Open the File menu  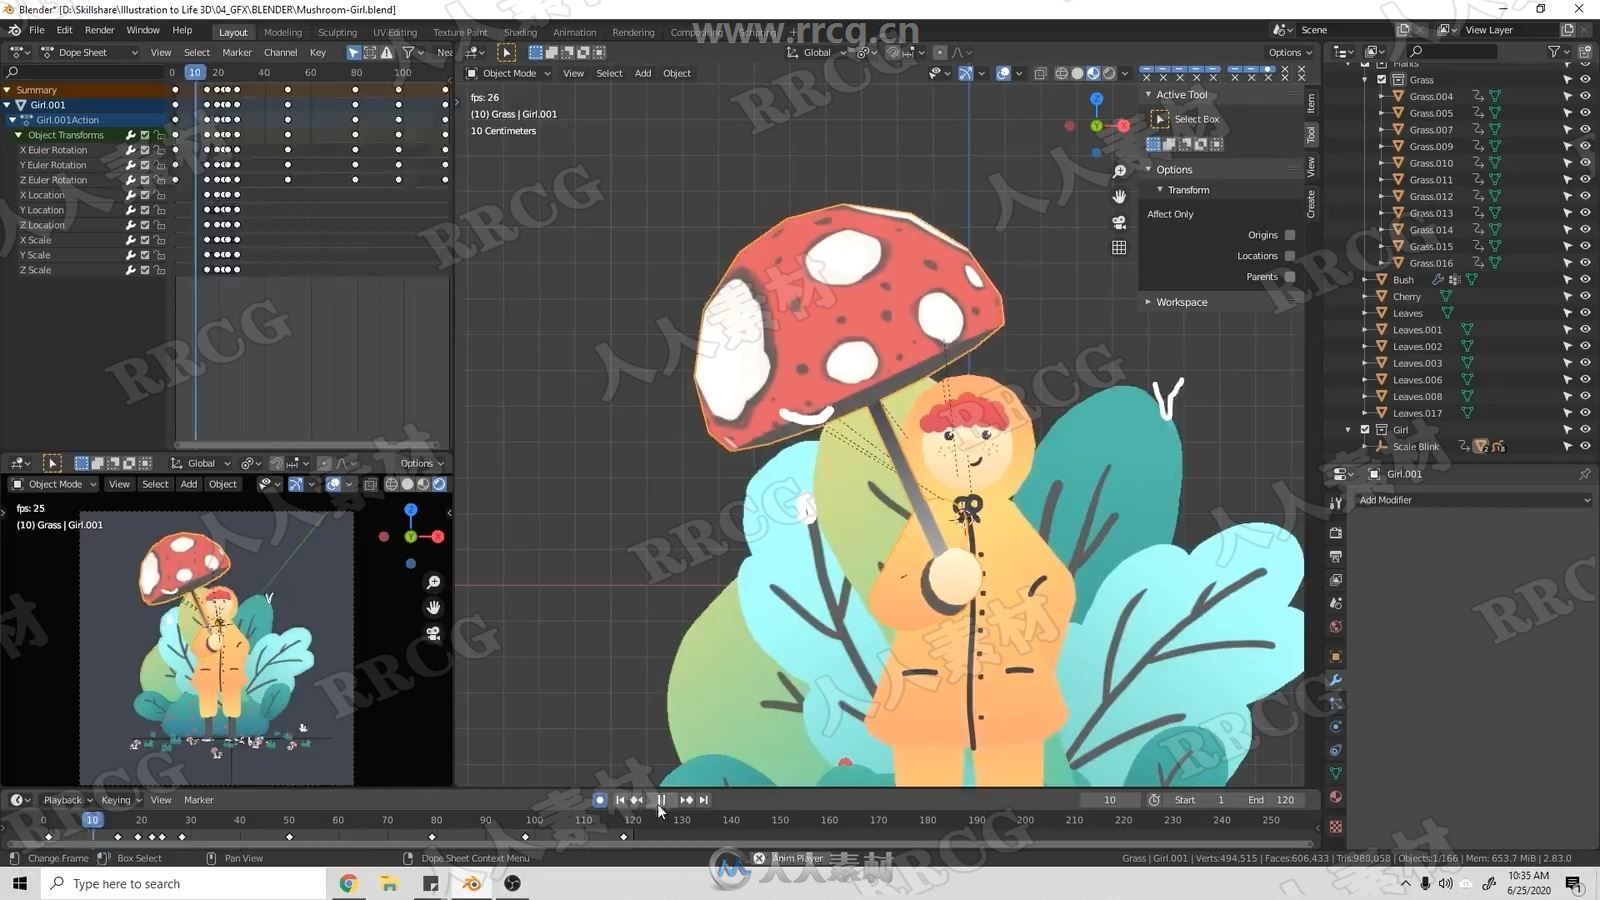(37, 30)
